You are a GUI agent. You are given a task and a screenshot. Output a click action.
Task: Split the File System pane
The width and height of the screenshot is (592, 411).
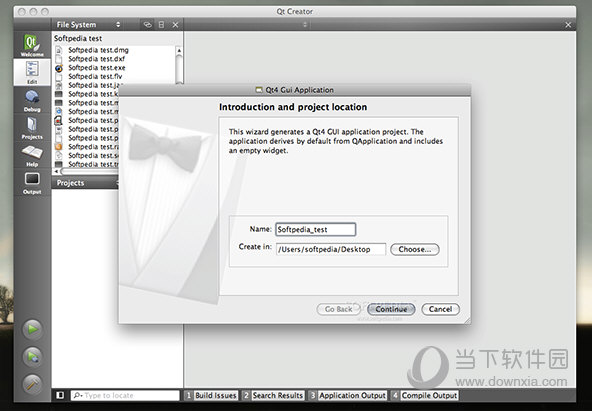[x=161, y=25]
